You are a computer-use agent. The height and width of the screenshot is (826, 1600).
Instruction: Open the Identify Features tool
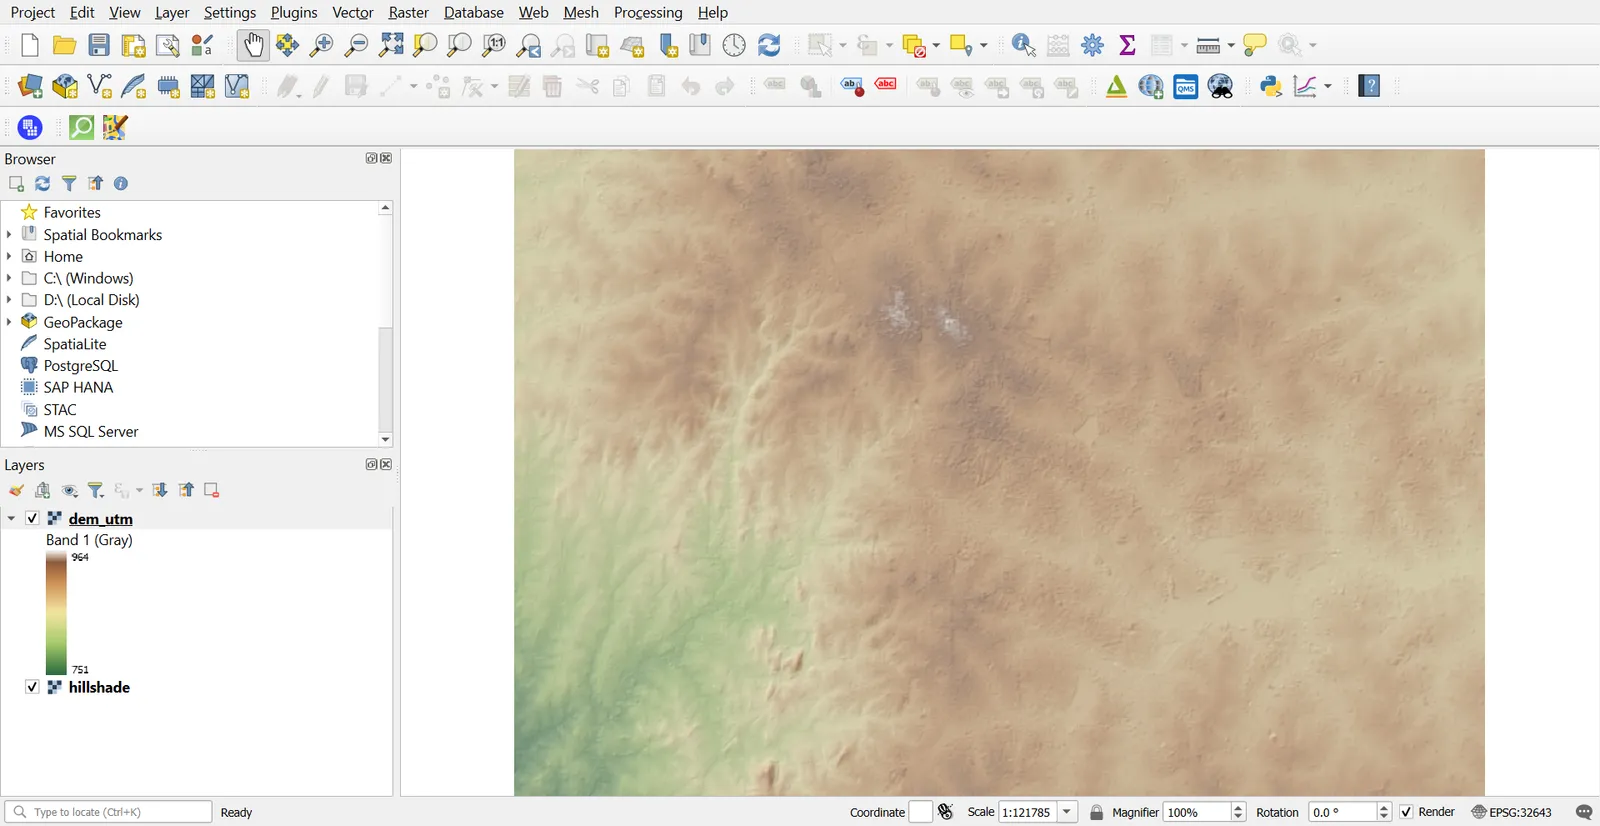[x=1023, y=45]
